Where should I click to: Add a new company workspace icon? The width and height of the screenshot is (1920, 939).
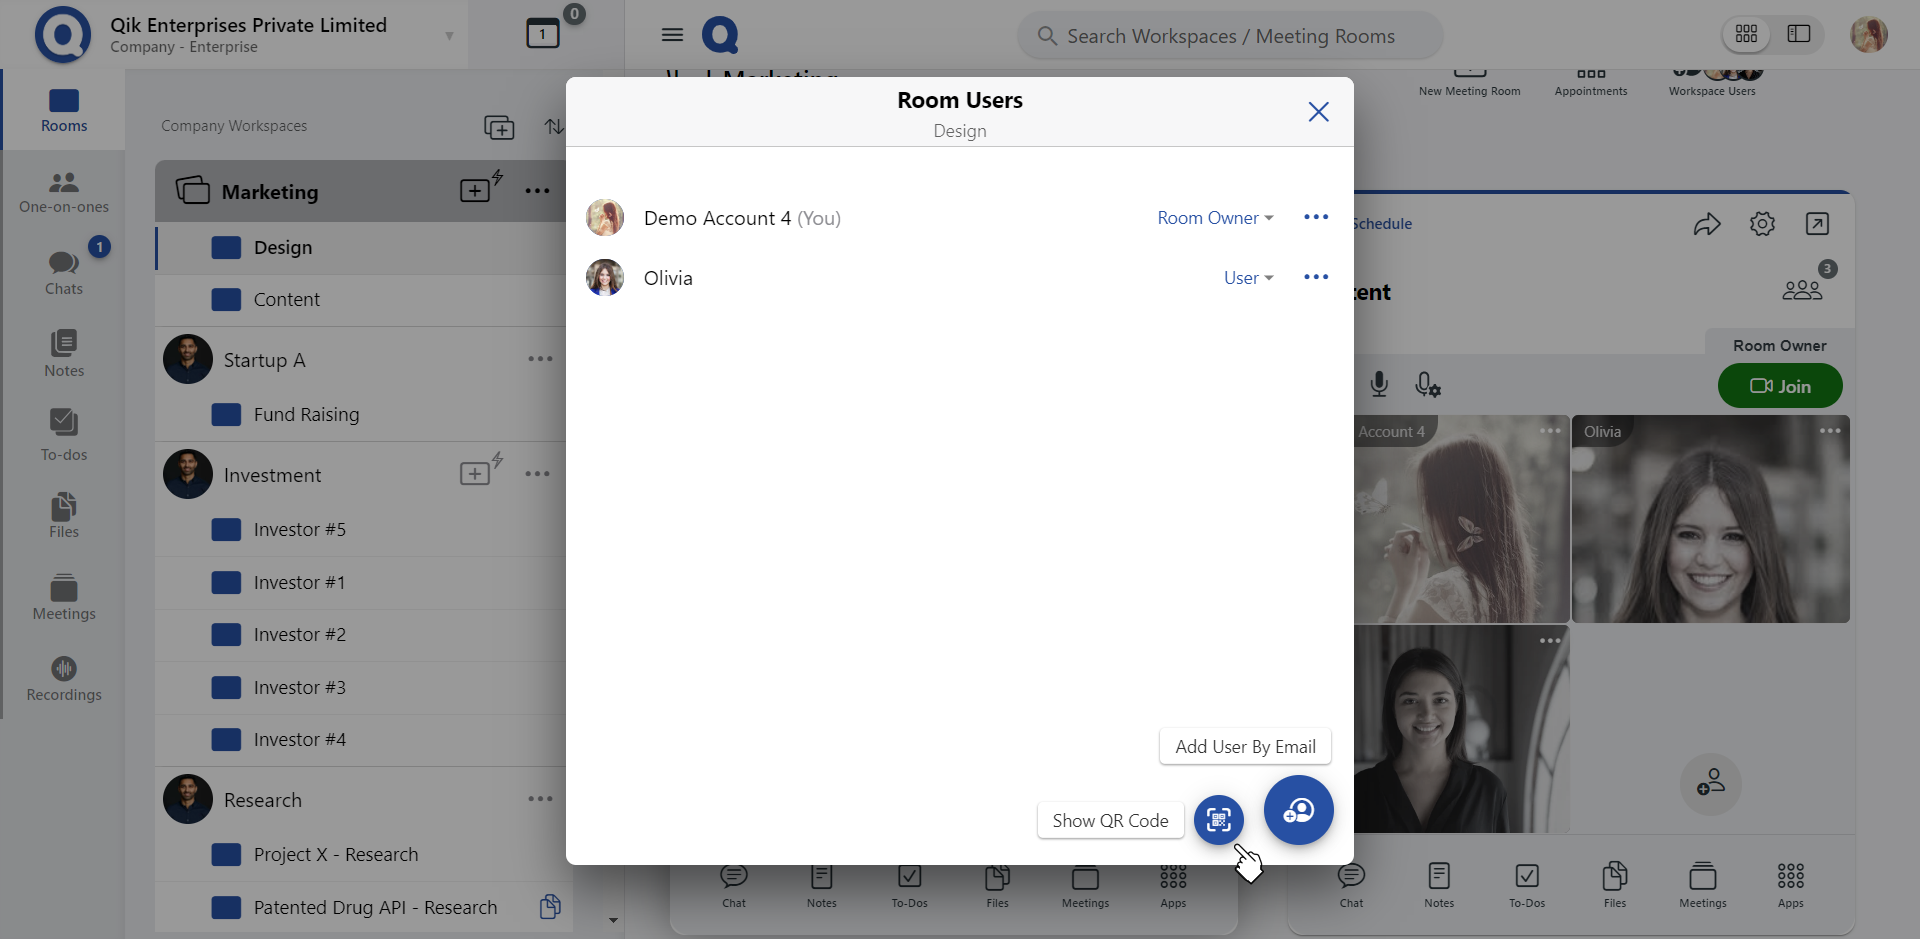499,127
